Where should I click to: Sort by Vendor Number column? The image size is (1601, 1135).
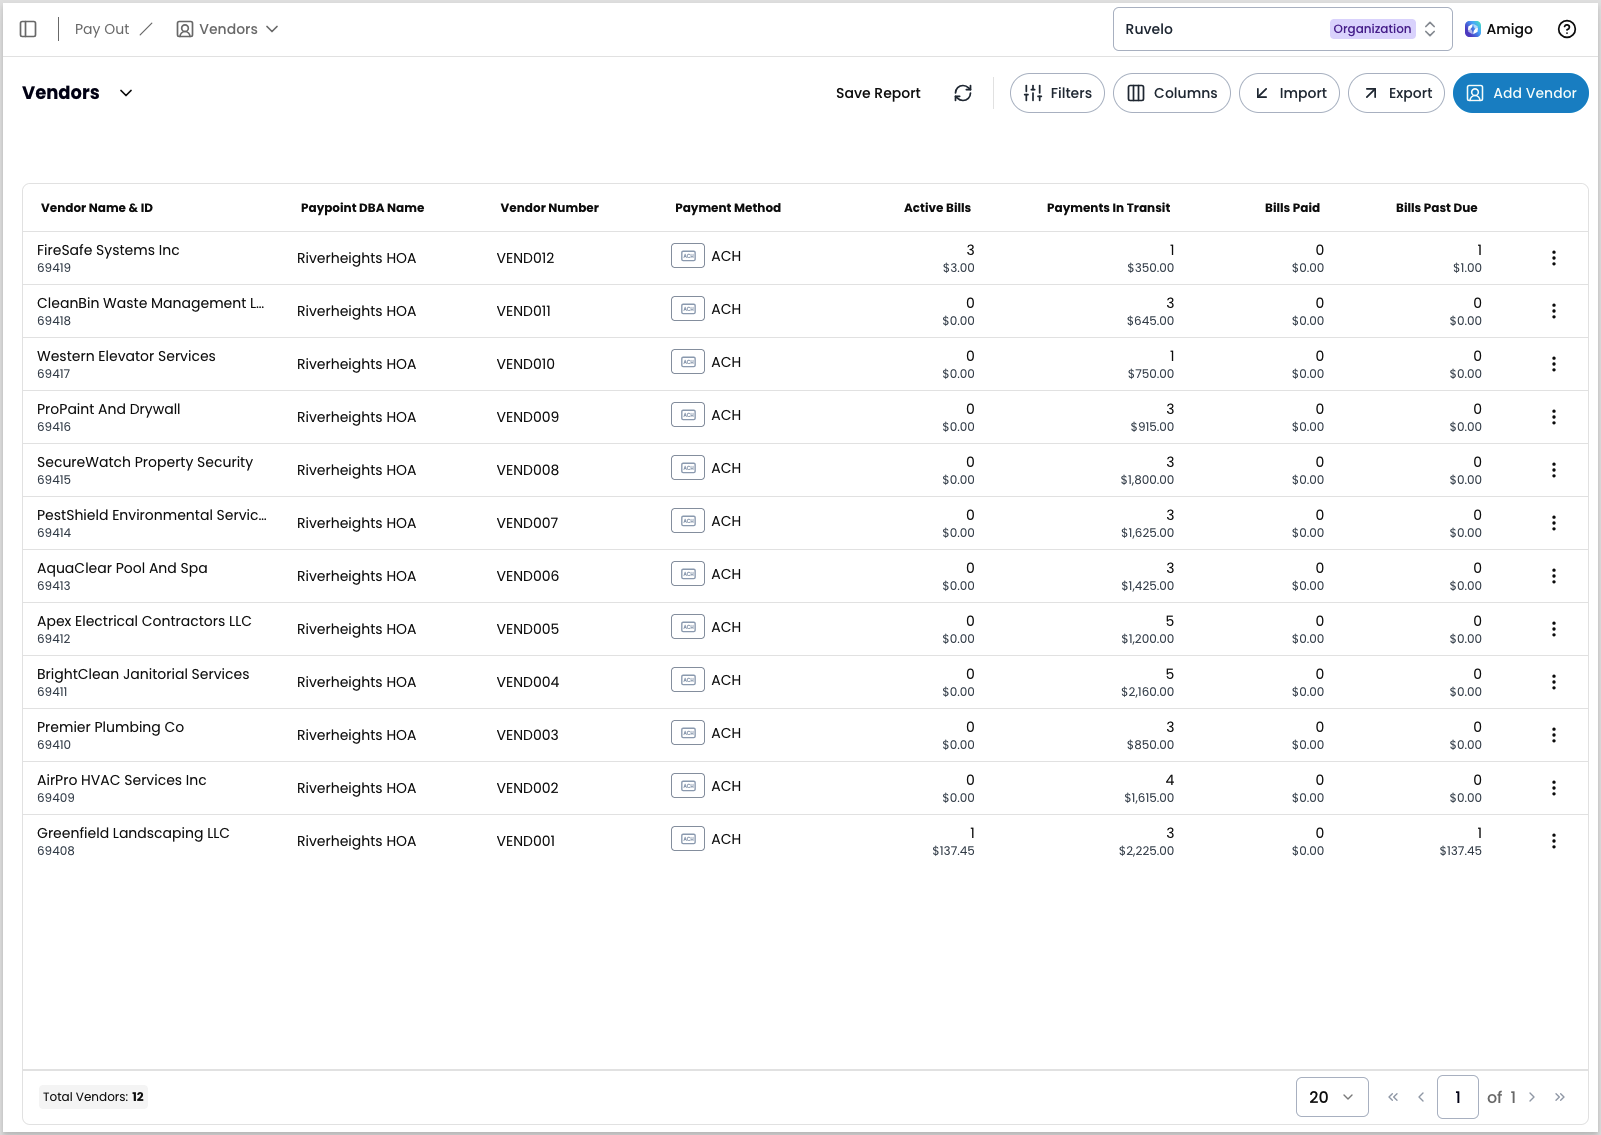click(x=549, y=208)
